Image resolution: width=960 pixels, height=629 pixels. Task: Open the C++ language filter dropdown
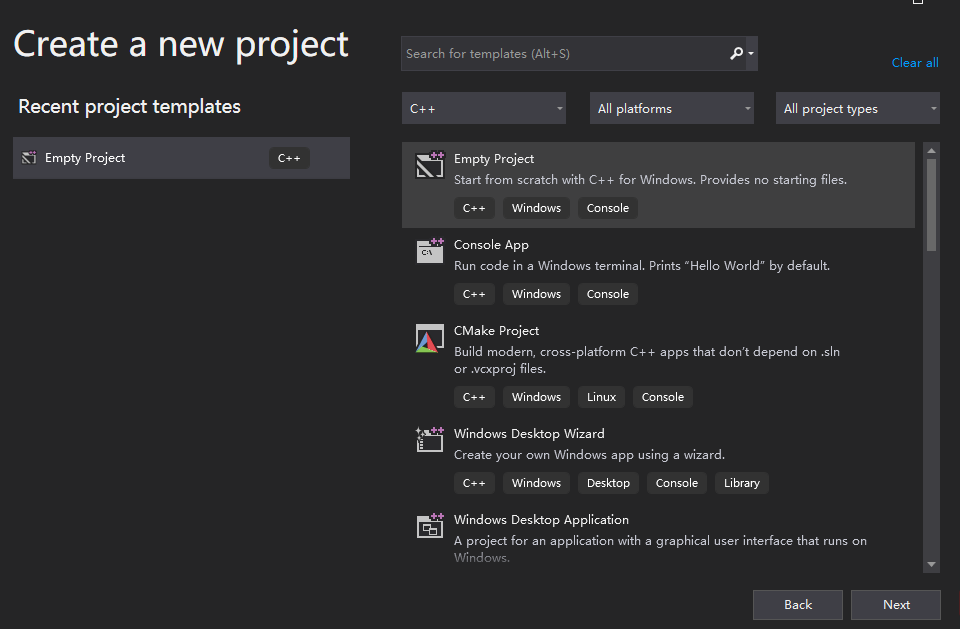pyautogui.click(x=484, y=109)
